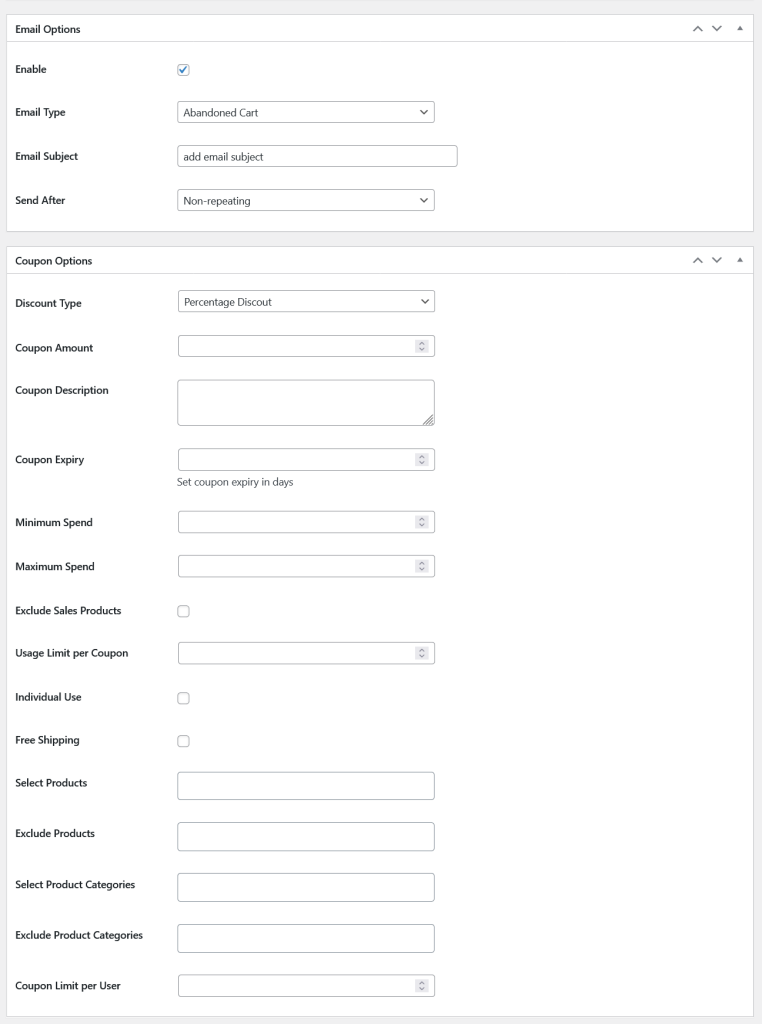Tick the Individual Use checkbox

click(183, 698)
